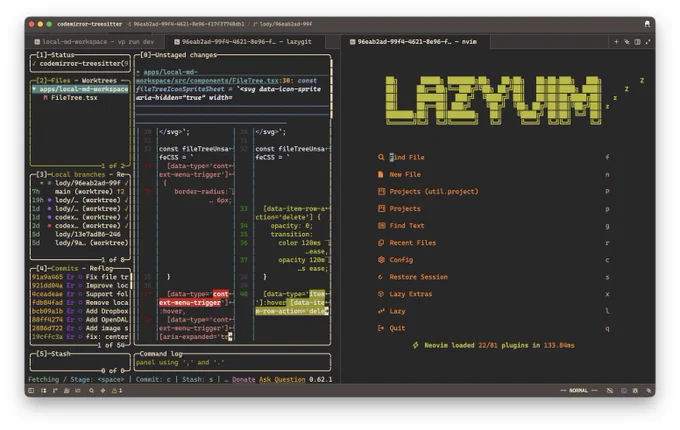
Task: Click the warning indicator showing 1
Action: (117, 391)
